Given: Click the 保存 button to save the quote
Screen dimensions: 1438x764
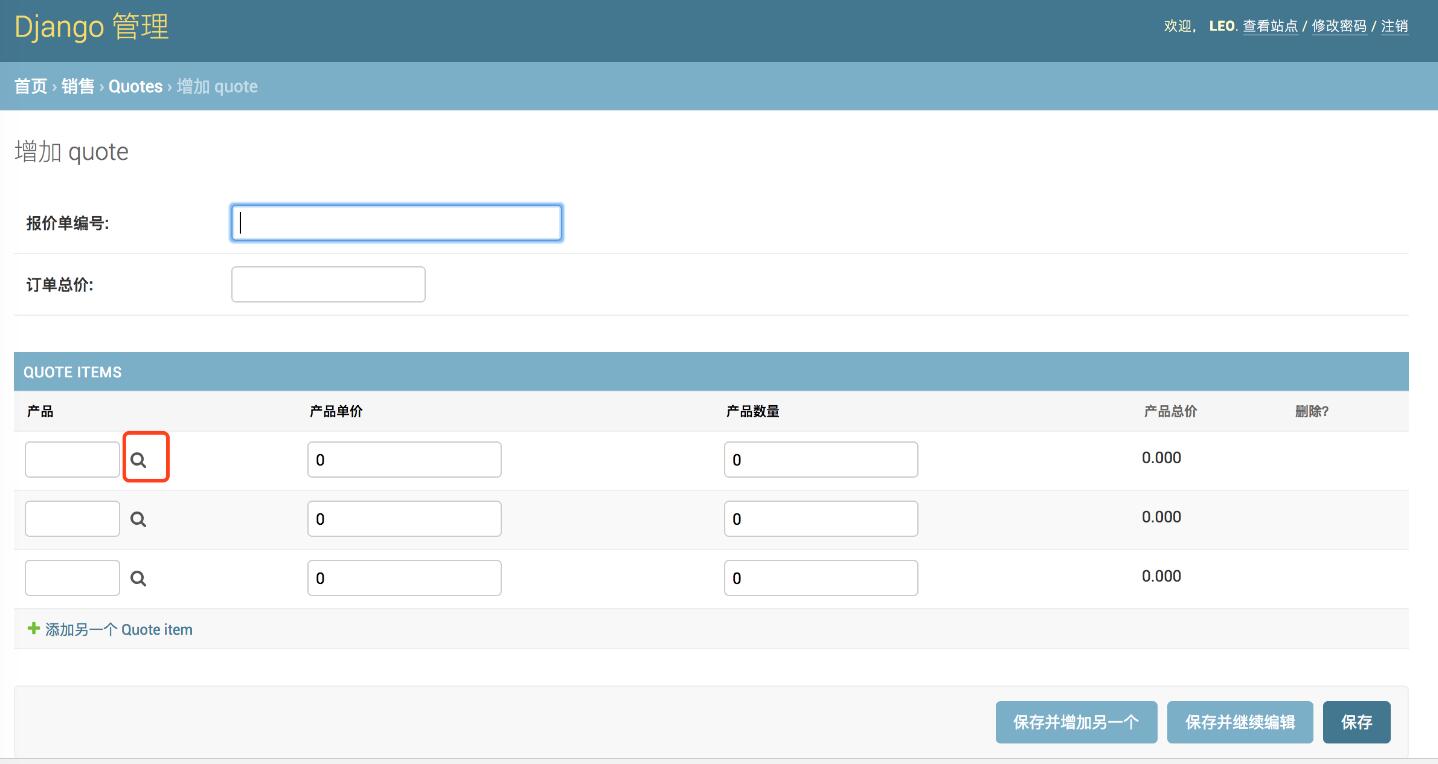Looking at the screenshot, I should [1357, 722].
